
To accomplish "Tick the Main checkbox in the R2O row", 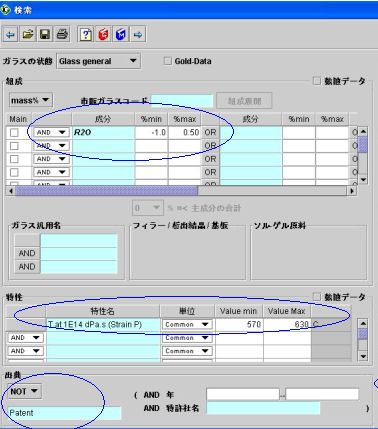I will click(14, 133).
